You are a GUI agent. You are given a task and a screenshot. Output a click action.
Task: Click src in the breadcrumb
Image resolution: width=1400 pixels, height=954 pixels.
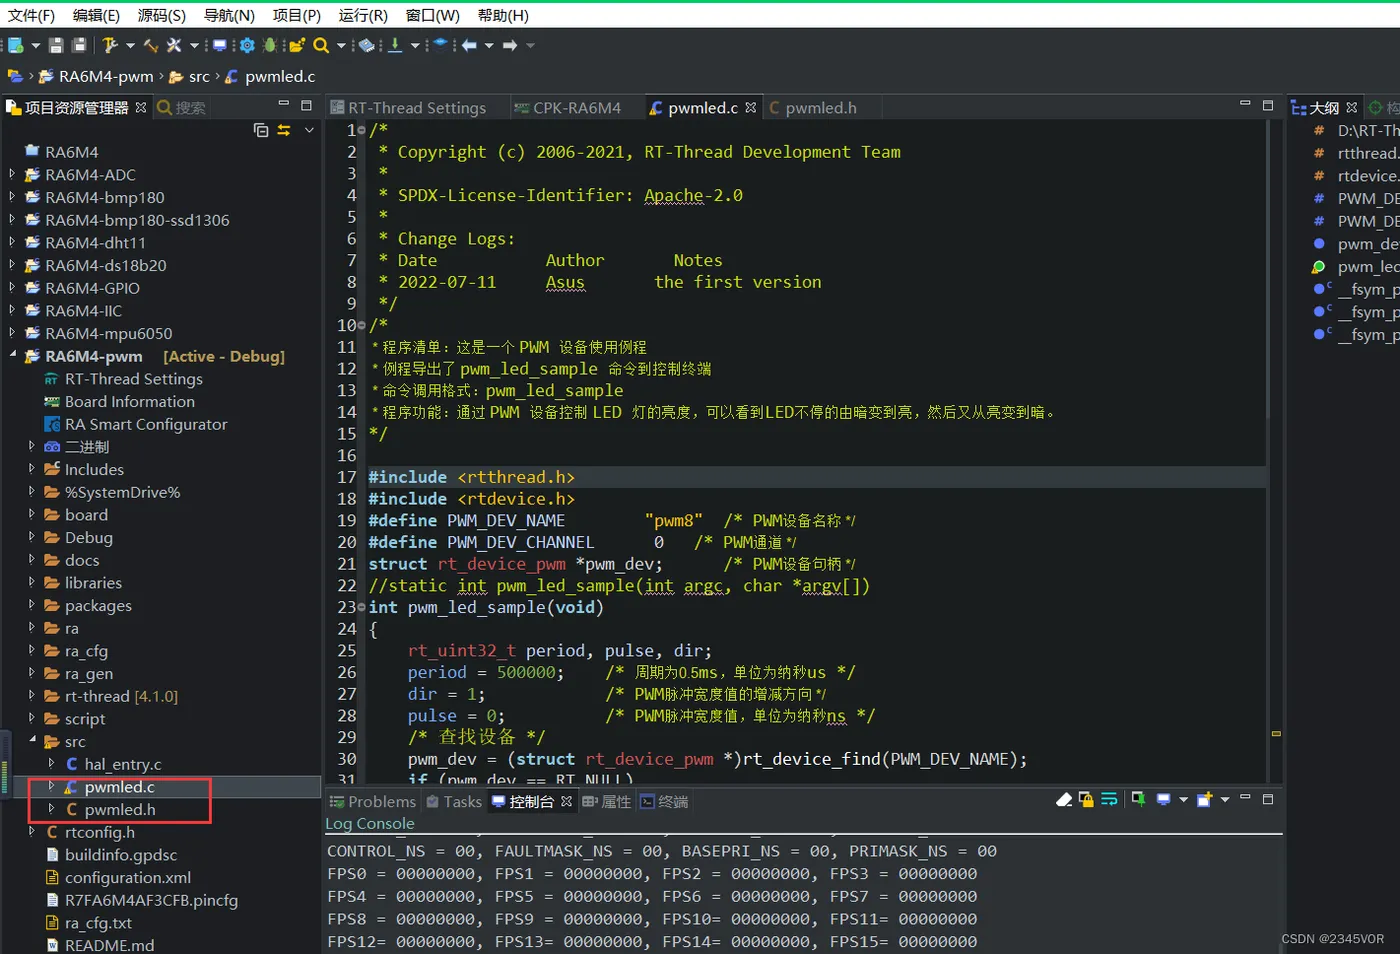click(199, 76)
